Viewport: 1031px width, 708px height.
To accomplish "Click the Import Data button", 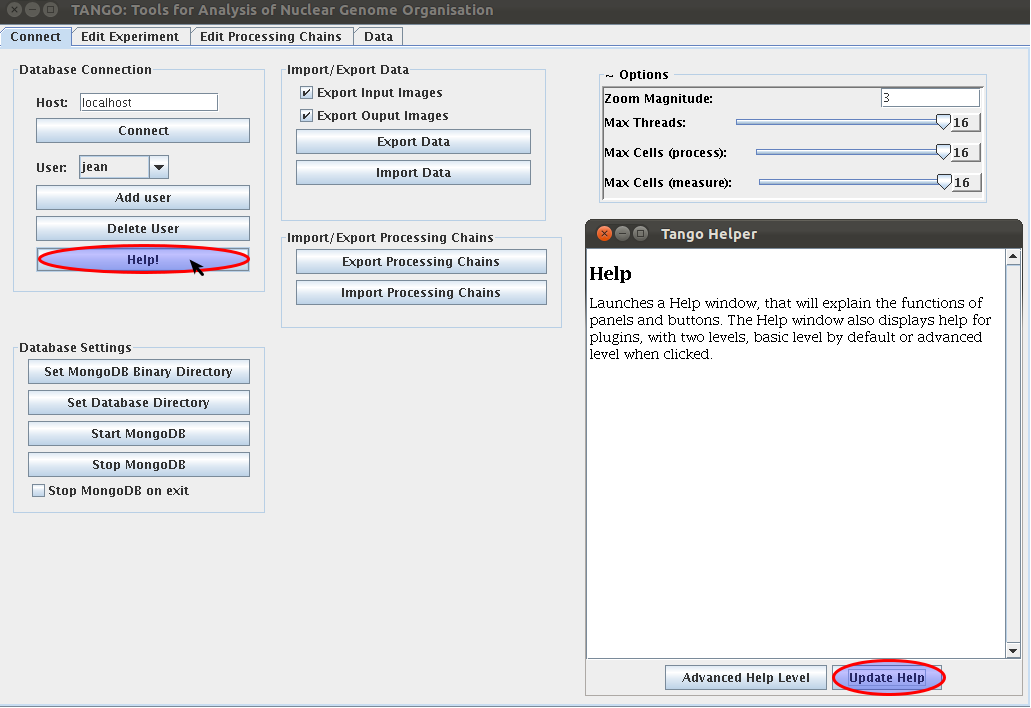I will coord(413,173).
